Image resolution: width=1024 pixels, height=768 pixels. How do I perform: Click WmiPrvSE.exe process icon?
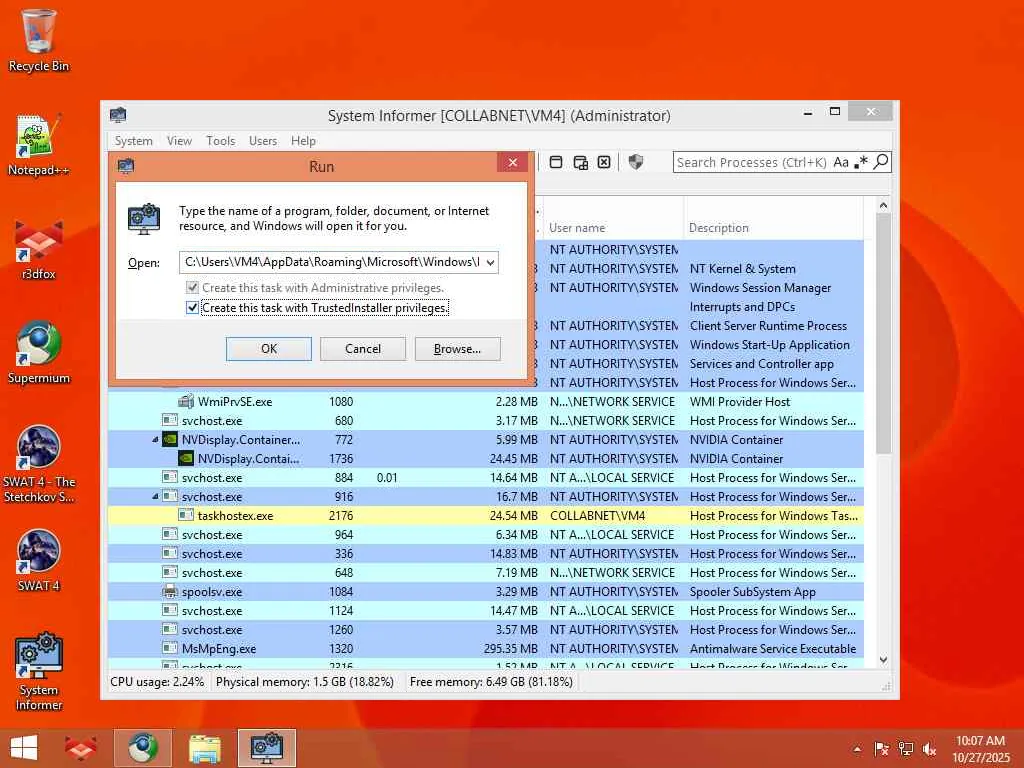pyautogui.click(x=186, y=401)
